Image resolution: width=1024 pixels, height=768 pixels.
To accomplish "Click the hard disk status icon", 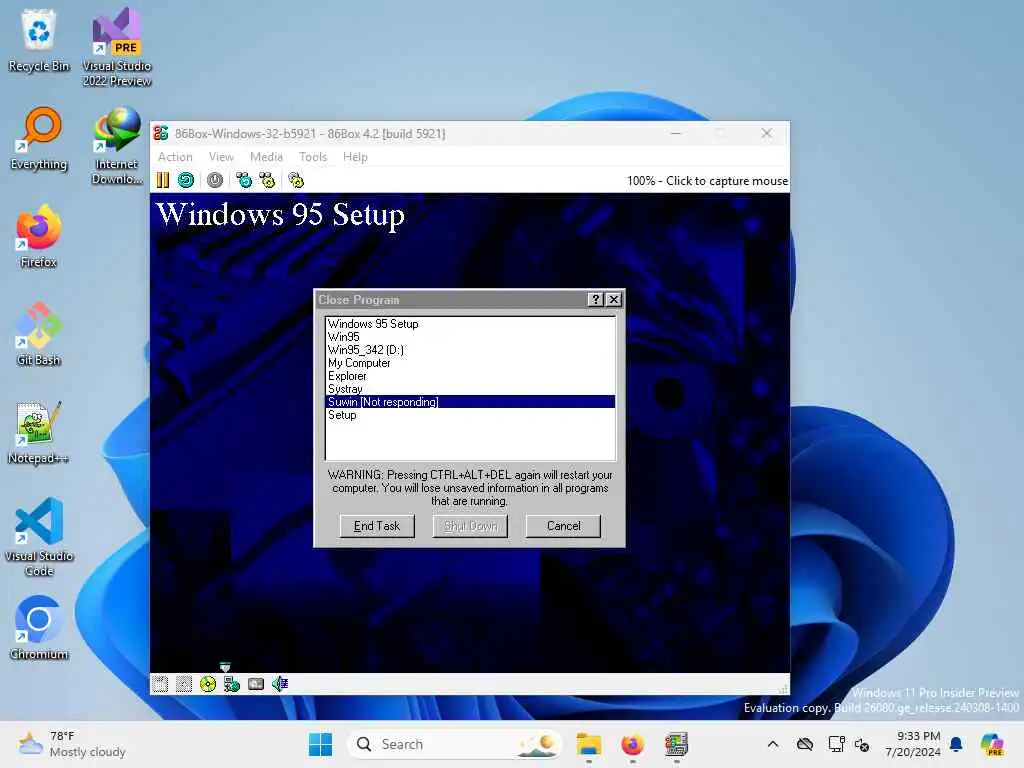I will pos(256,684).
